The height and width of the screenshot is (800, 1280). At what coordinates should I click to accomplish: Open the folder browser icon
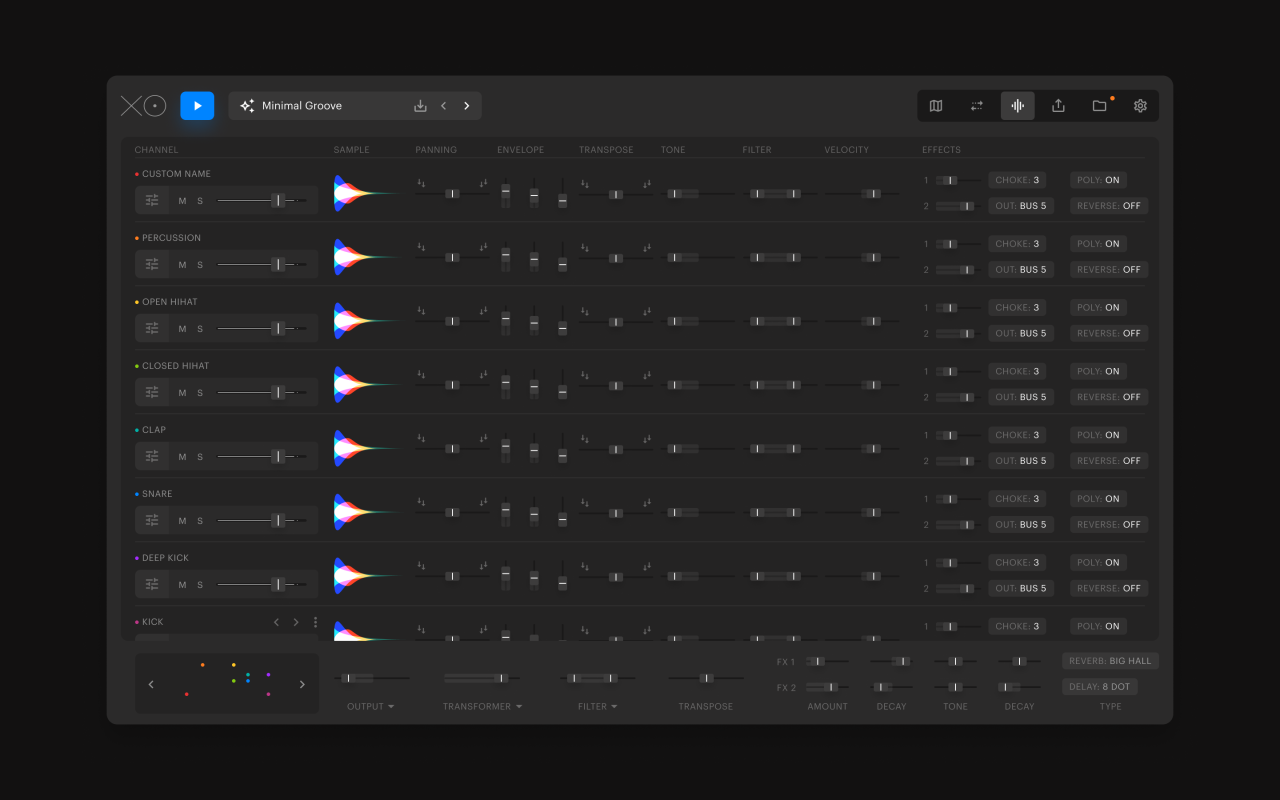(1099, 106)
